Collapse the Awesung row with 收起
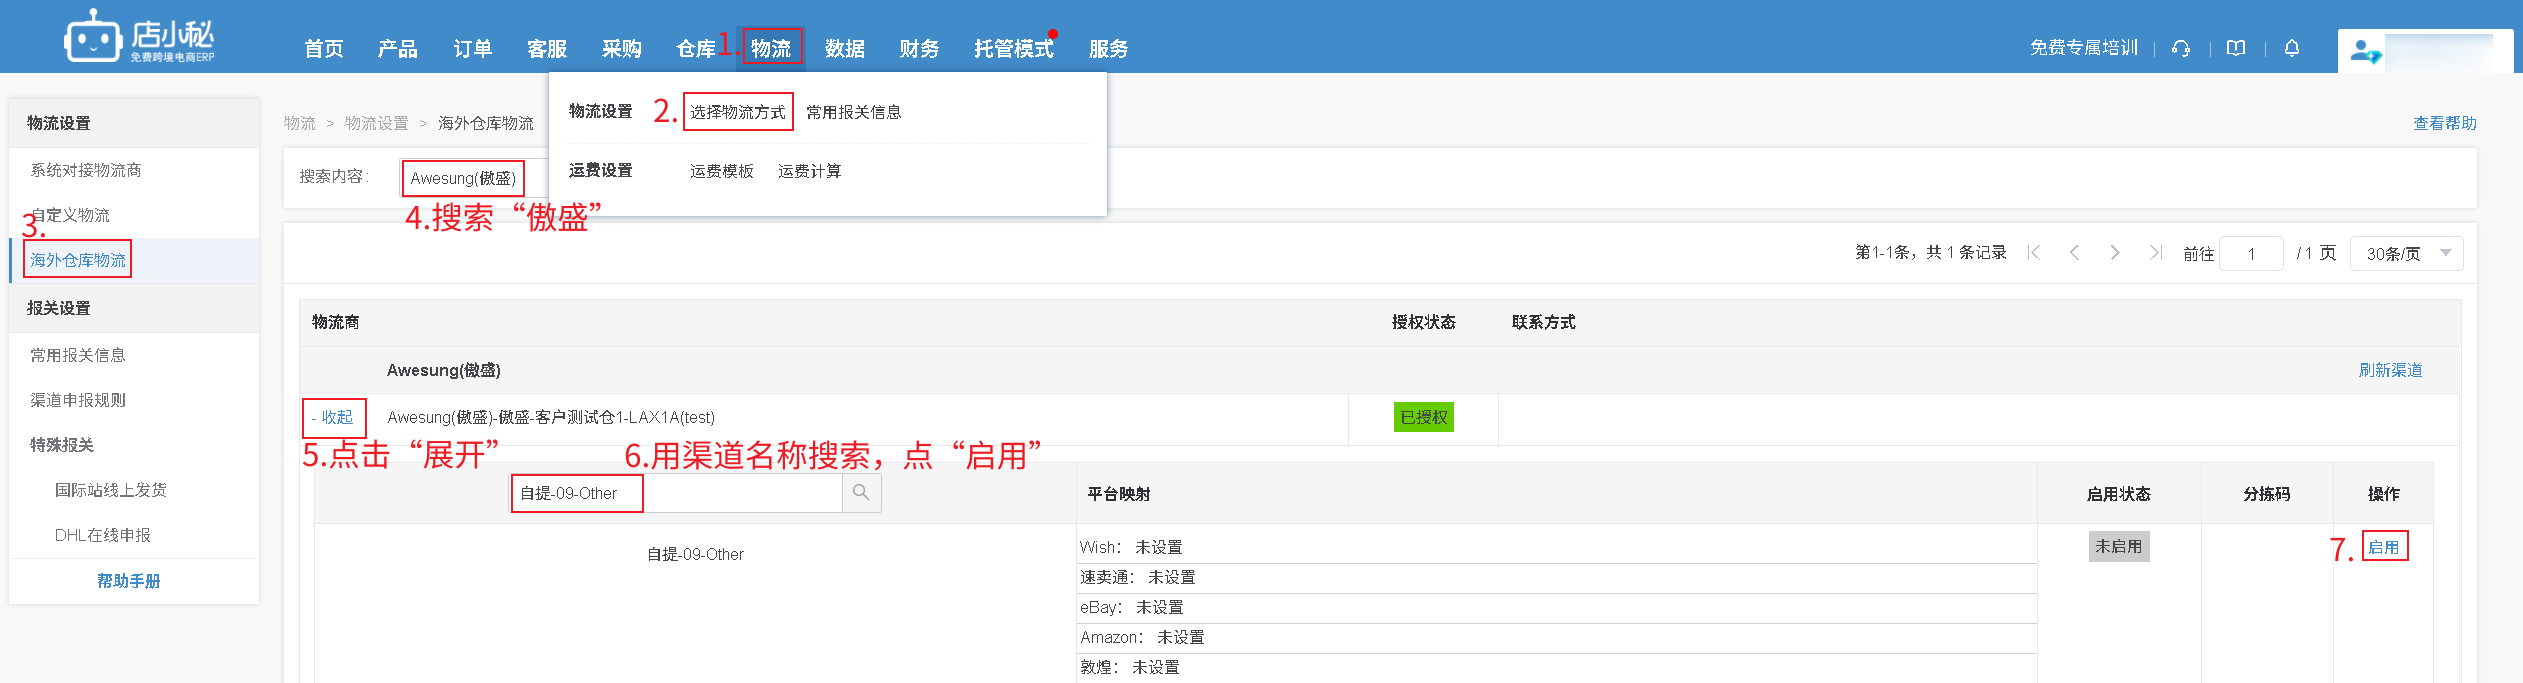Screen dimensions: 2523x683 334,418
